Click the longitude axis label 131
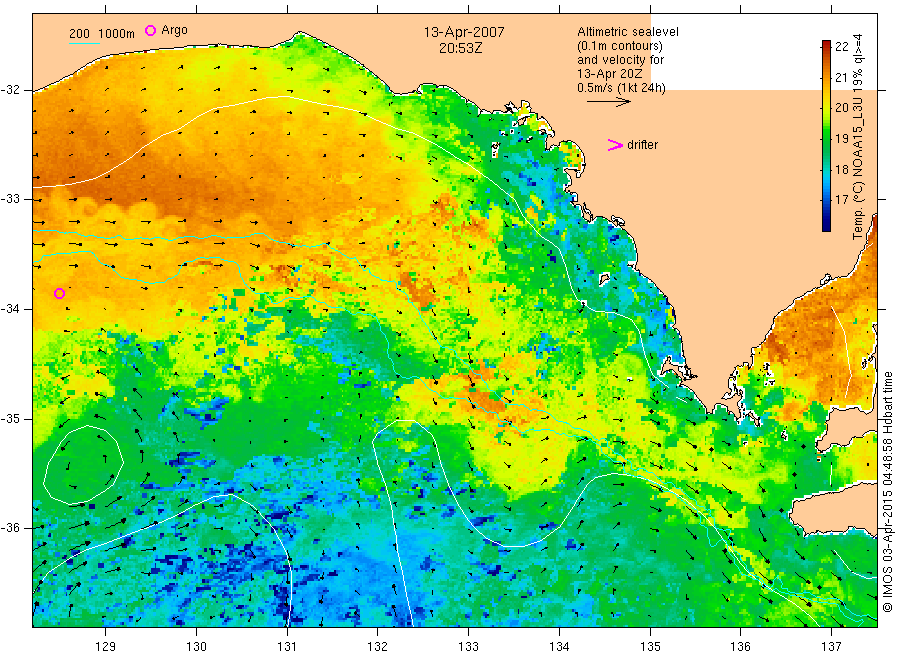 point(287,647)
